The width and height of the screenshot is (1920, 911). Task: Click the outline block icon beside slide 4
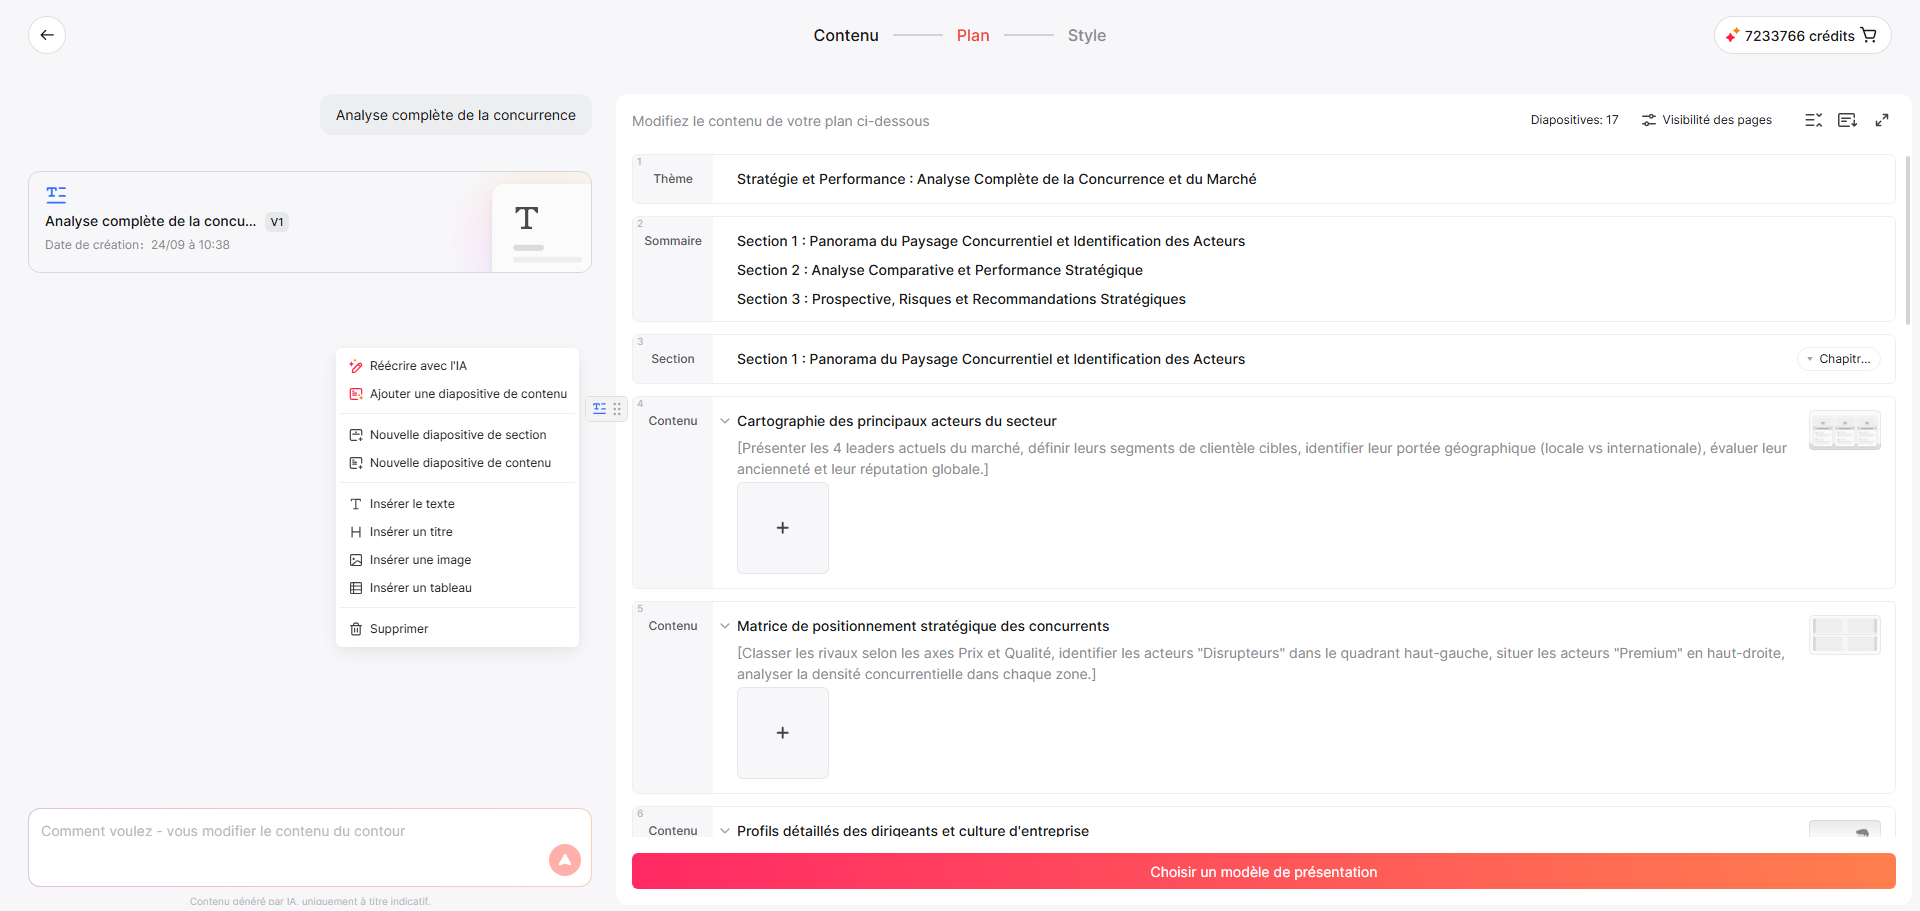[599, 408]
